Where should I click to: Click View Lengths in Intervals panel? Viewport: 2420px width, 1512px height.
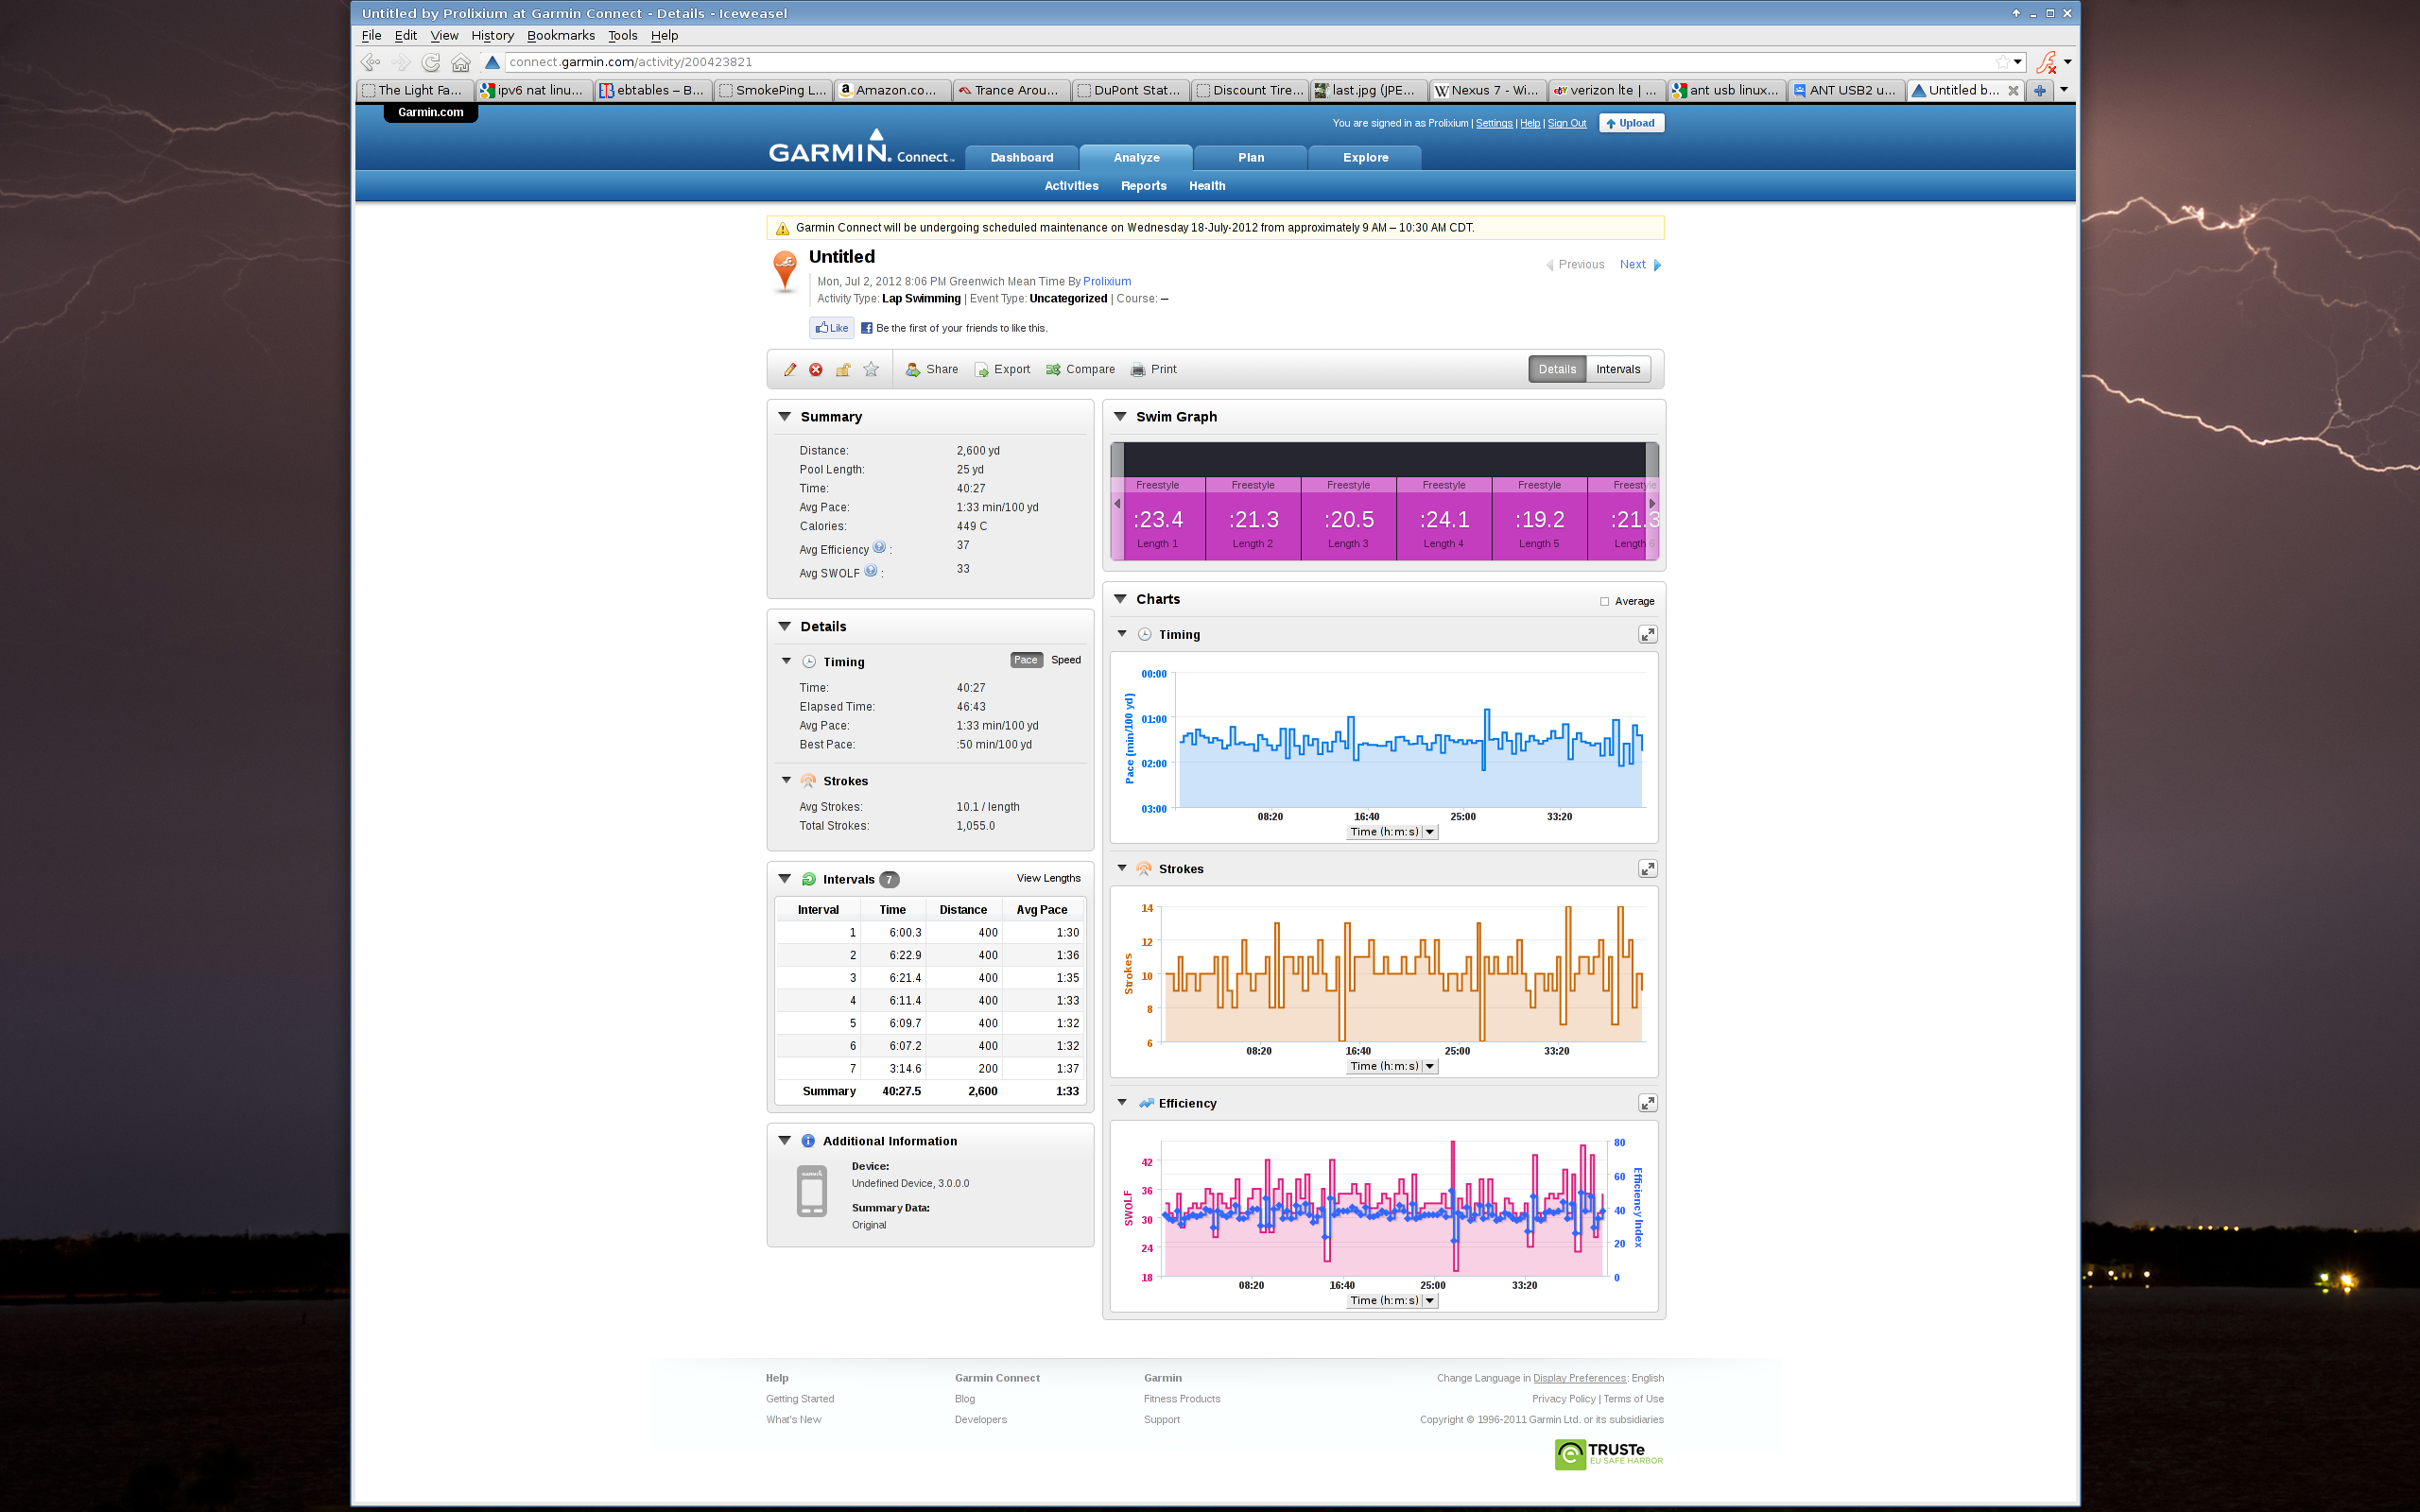[x=1048, y=878]
